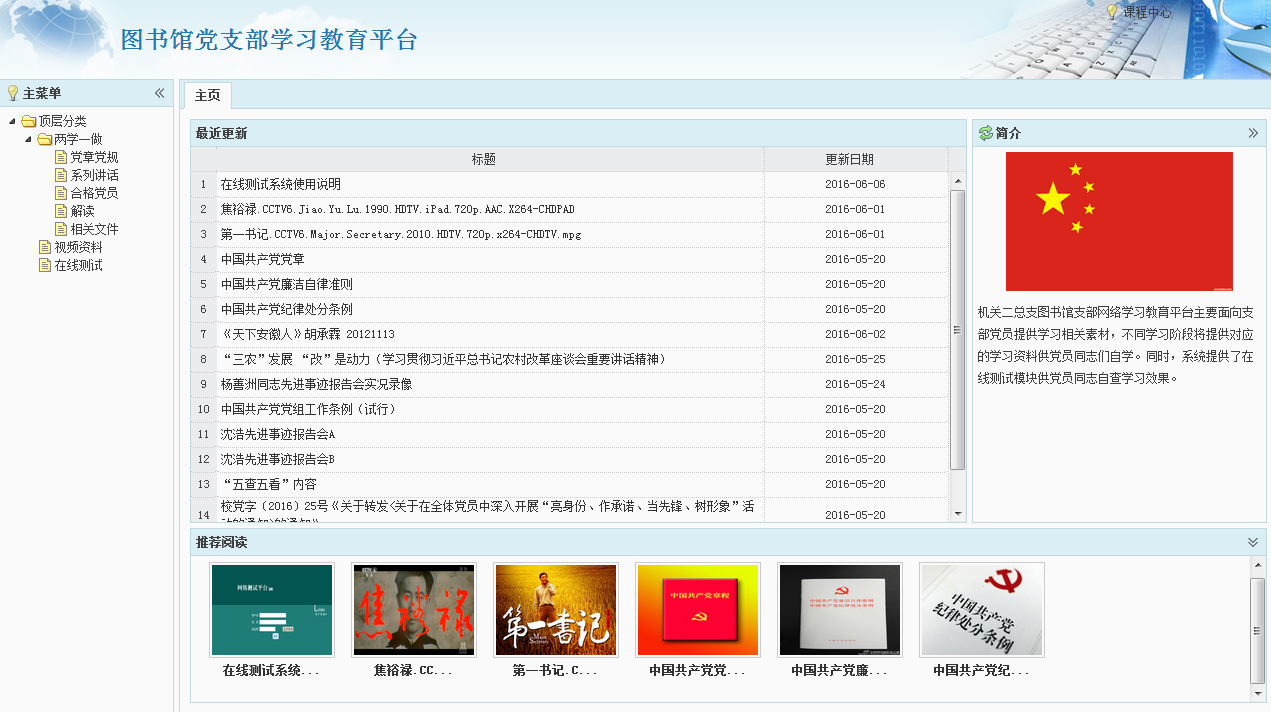This screenshot has width=1271, height=712.
Task: Switch to the 主页 tab
Action: coord(207,95)
